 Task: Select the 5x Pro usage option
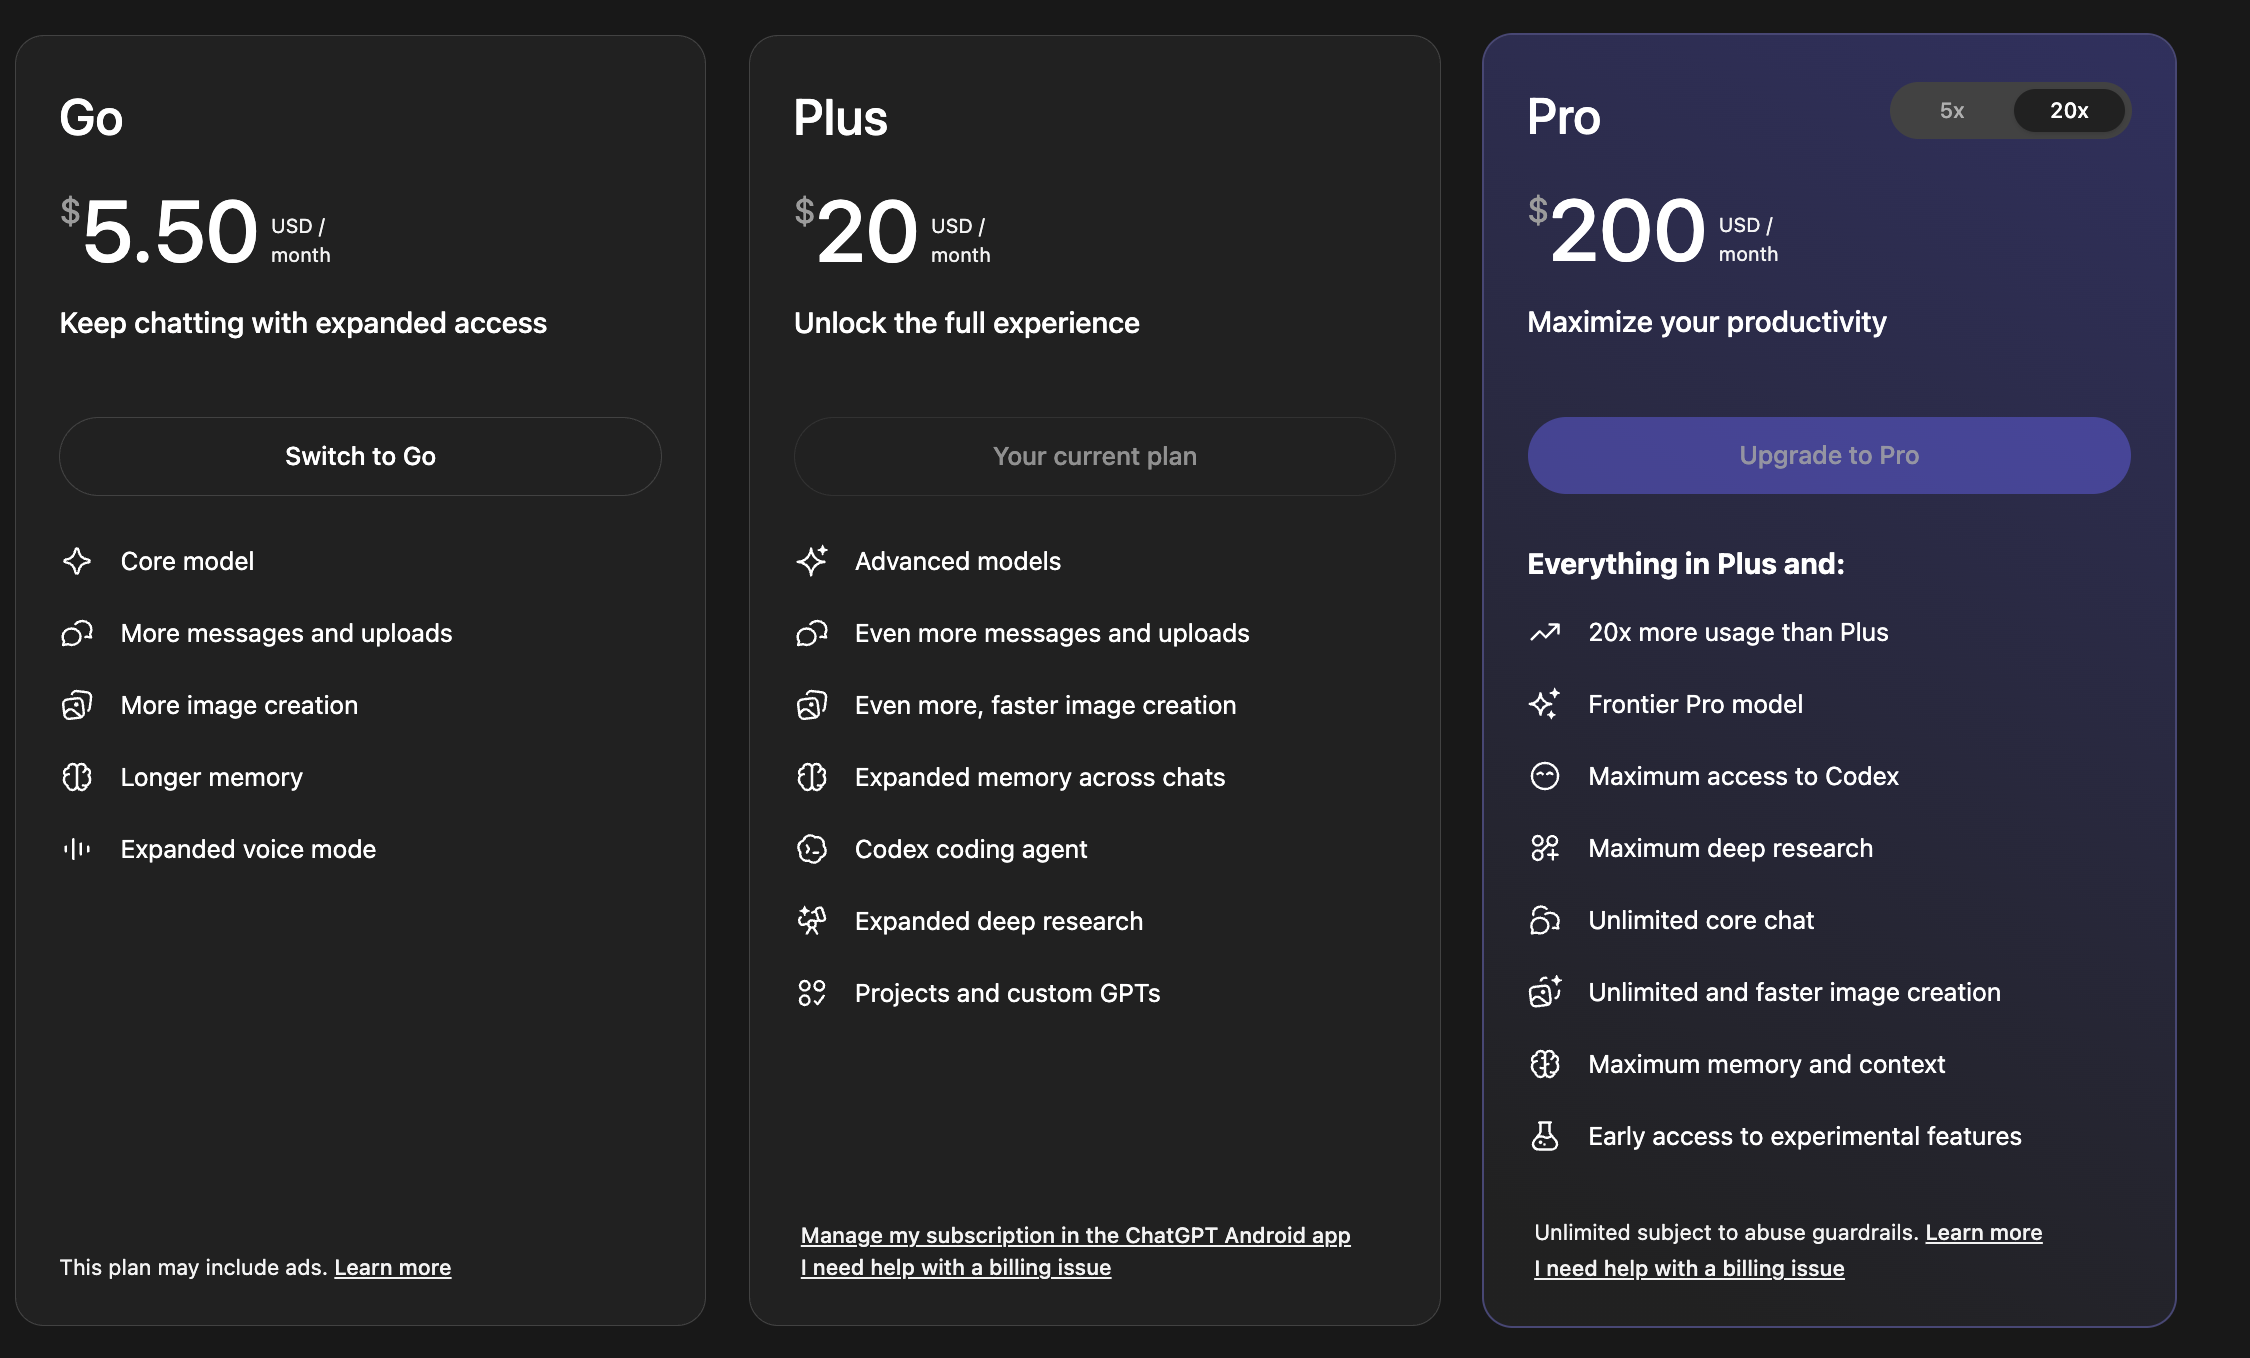pos(1951,111)
